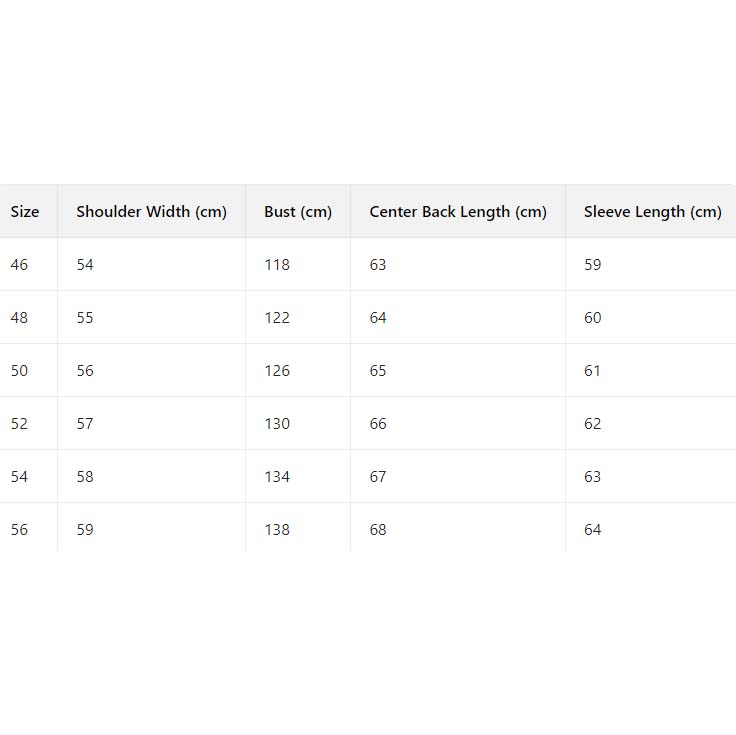Select sleeve length value 61

click(x=593, y=371)
